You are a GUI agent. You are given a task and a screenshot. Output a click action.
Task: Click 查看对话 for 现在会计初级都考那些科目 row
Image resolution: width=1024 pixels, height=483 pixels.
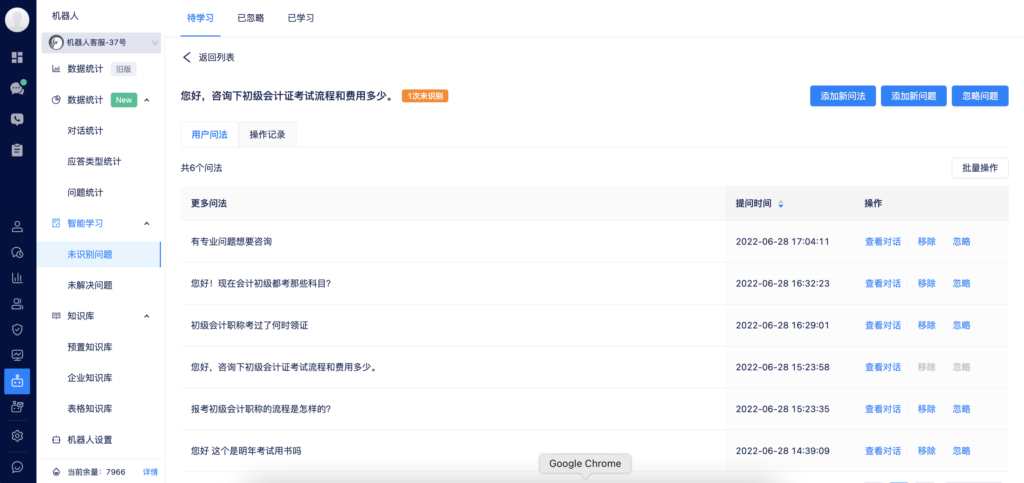(x=882, y=283)
